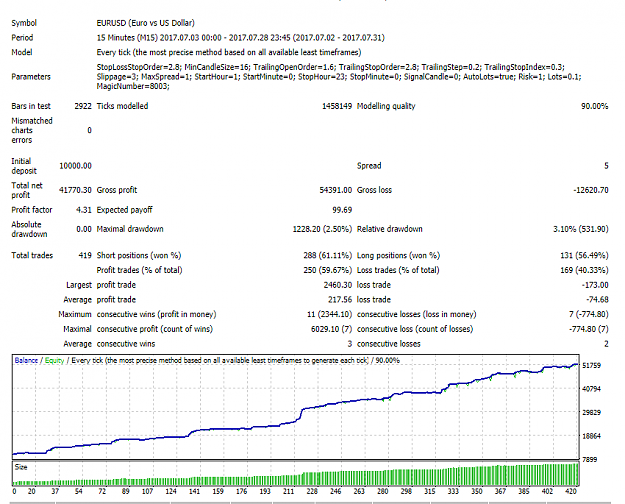Viewport: 625px width, 504px height.
Task: Click Long positions value 131 (56.49%)
Action: tap(584, 256)
